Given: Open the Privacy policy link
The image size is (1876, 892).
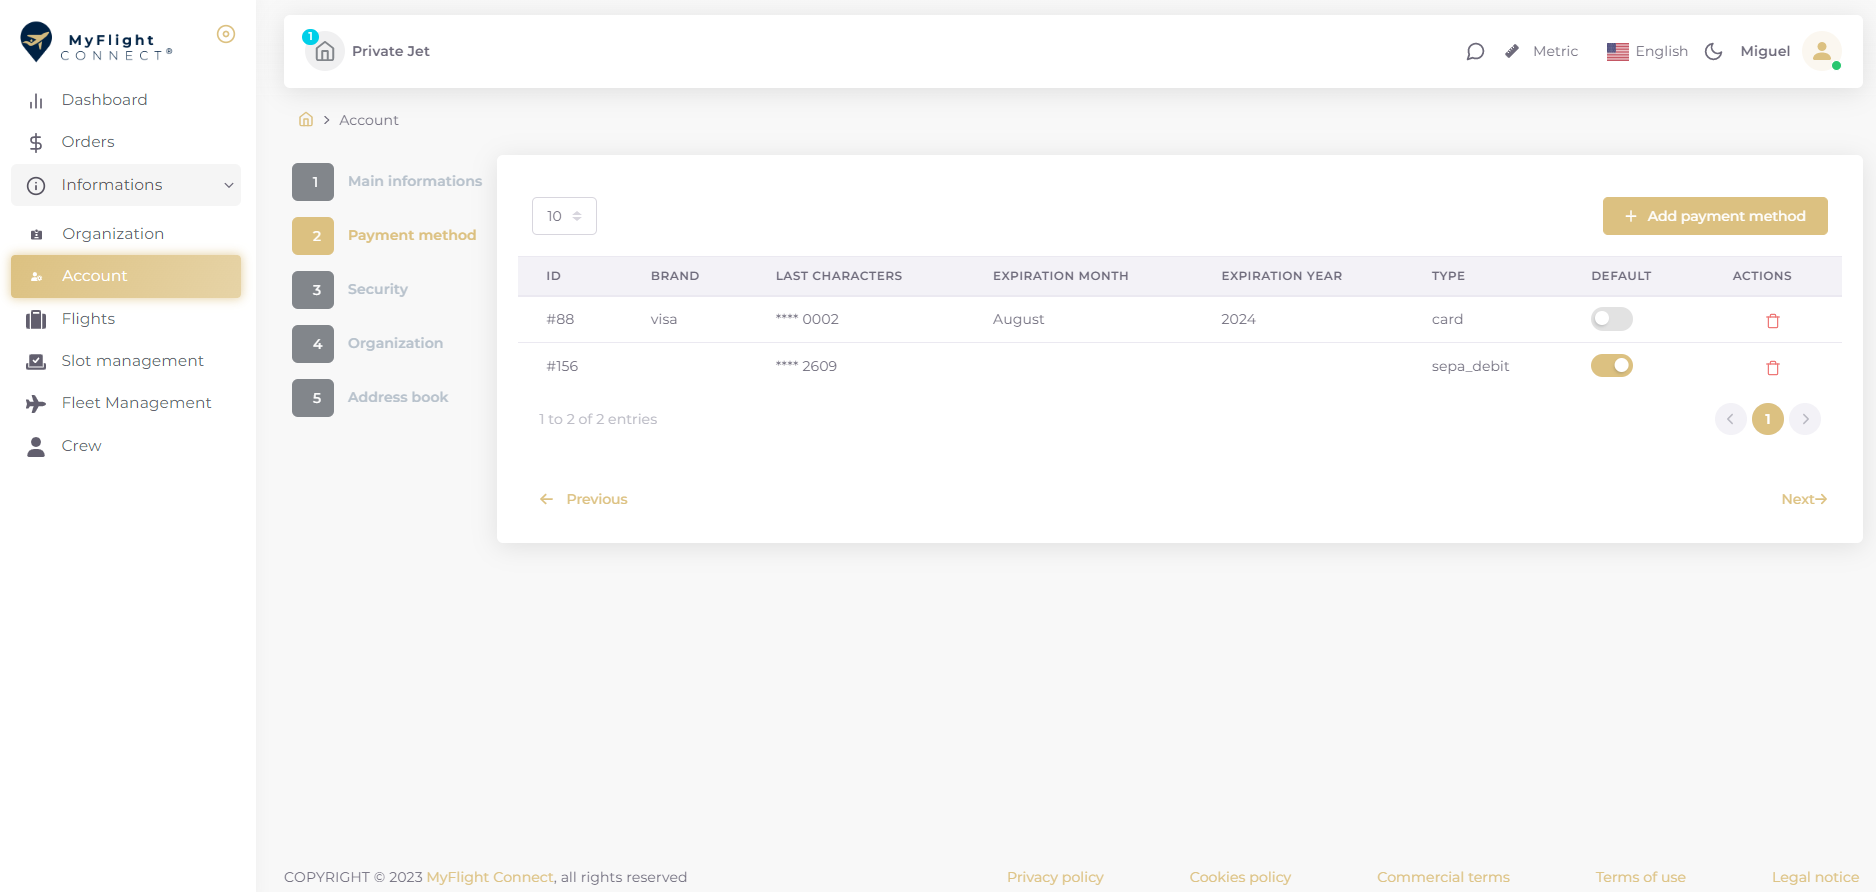Looking at the screenshot, I should [1055, 877].
